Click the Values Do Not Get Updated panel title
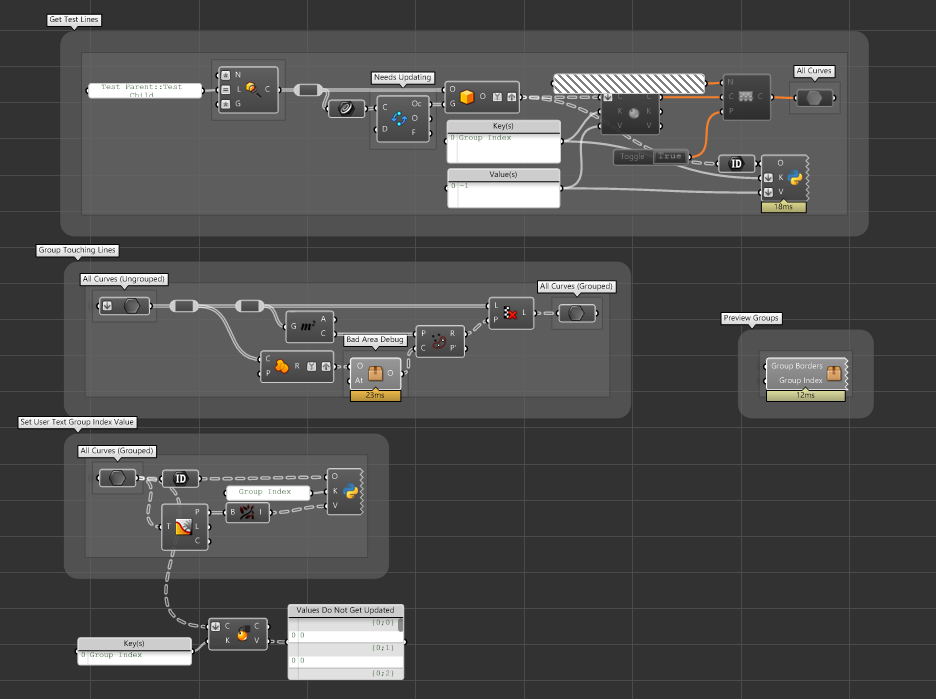936x699 pixels. pyautogui.click(x=346, y=610)
